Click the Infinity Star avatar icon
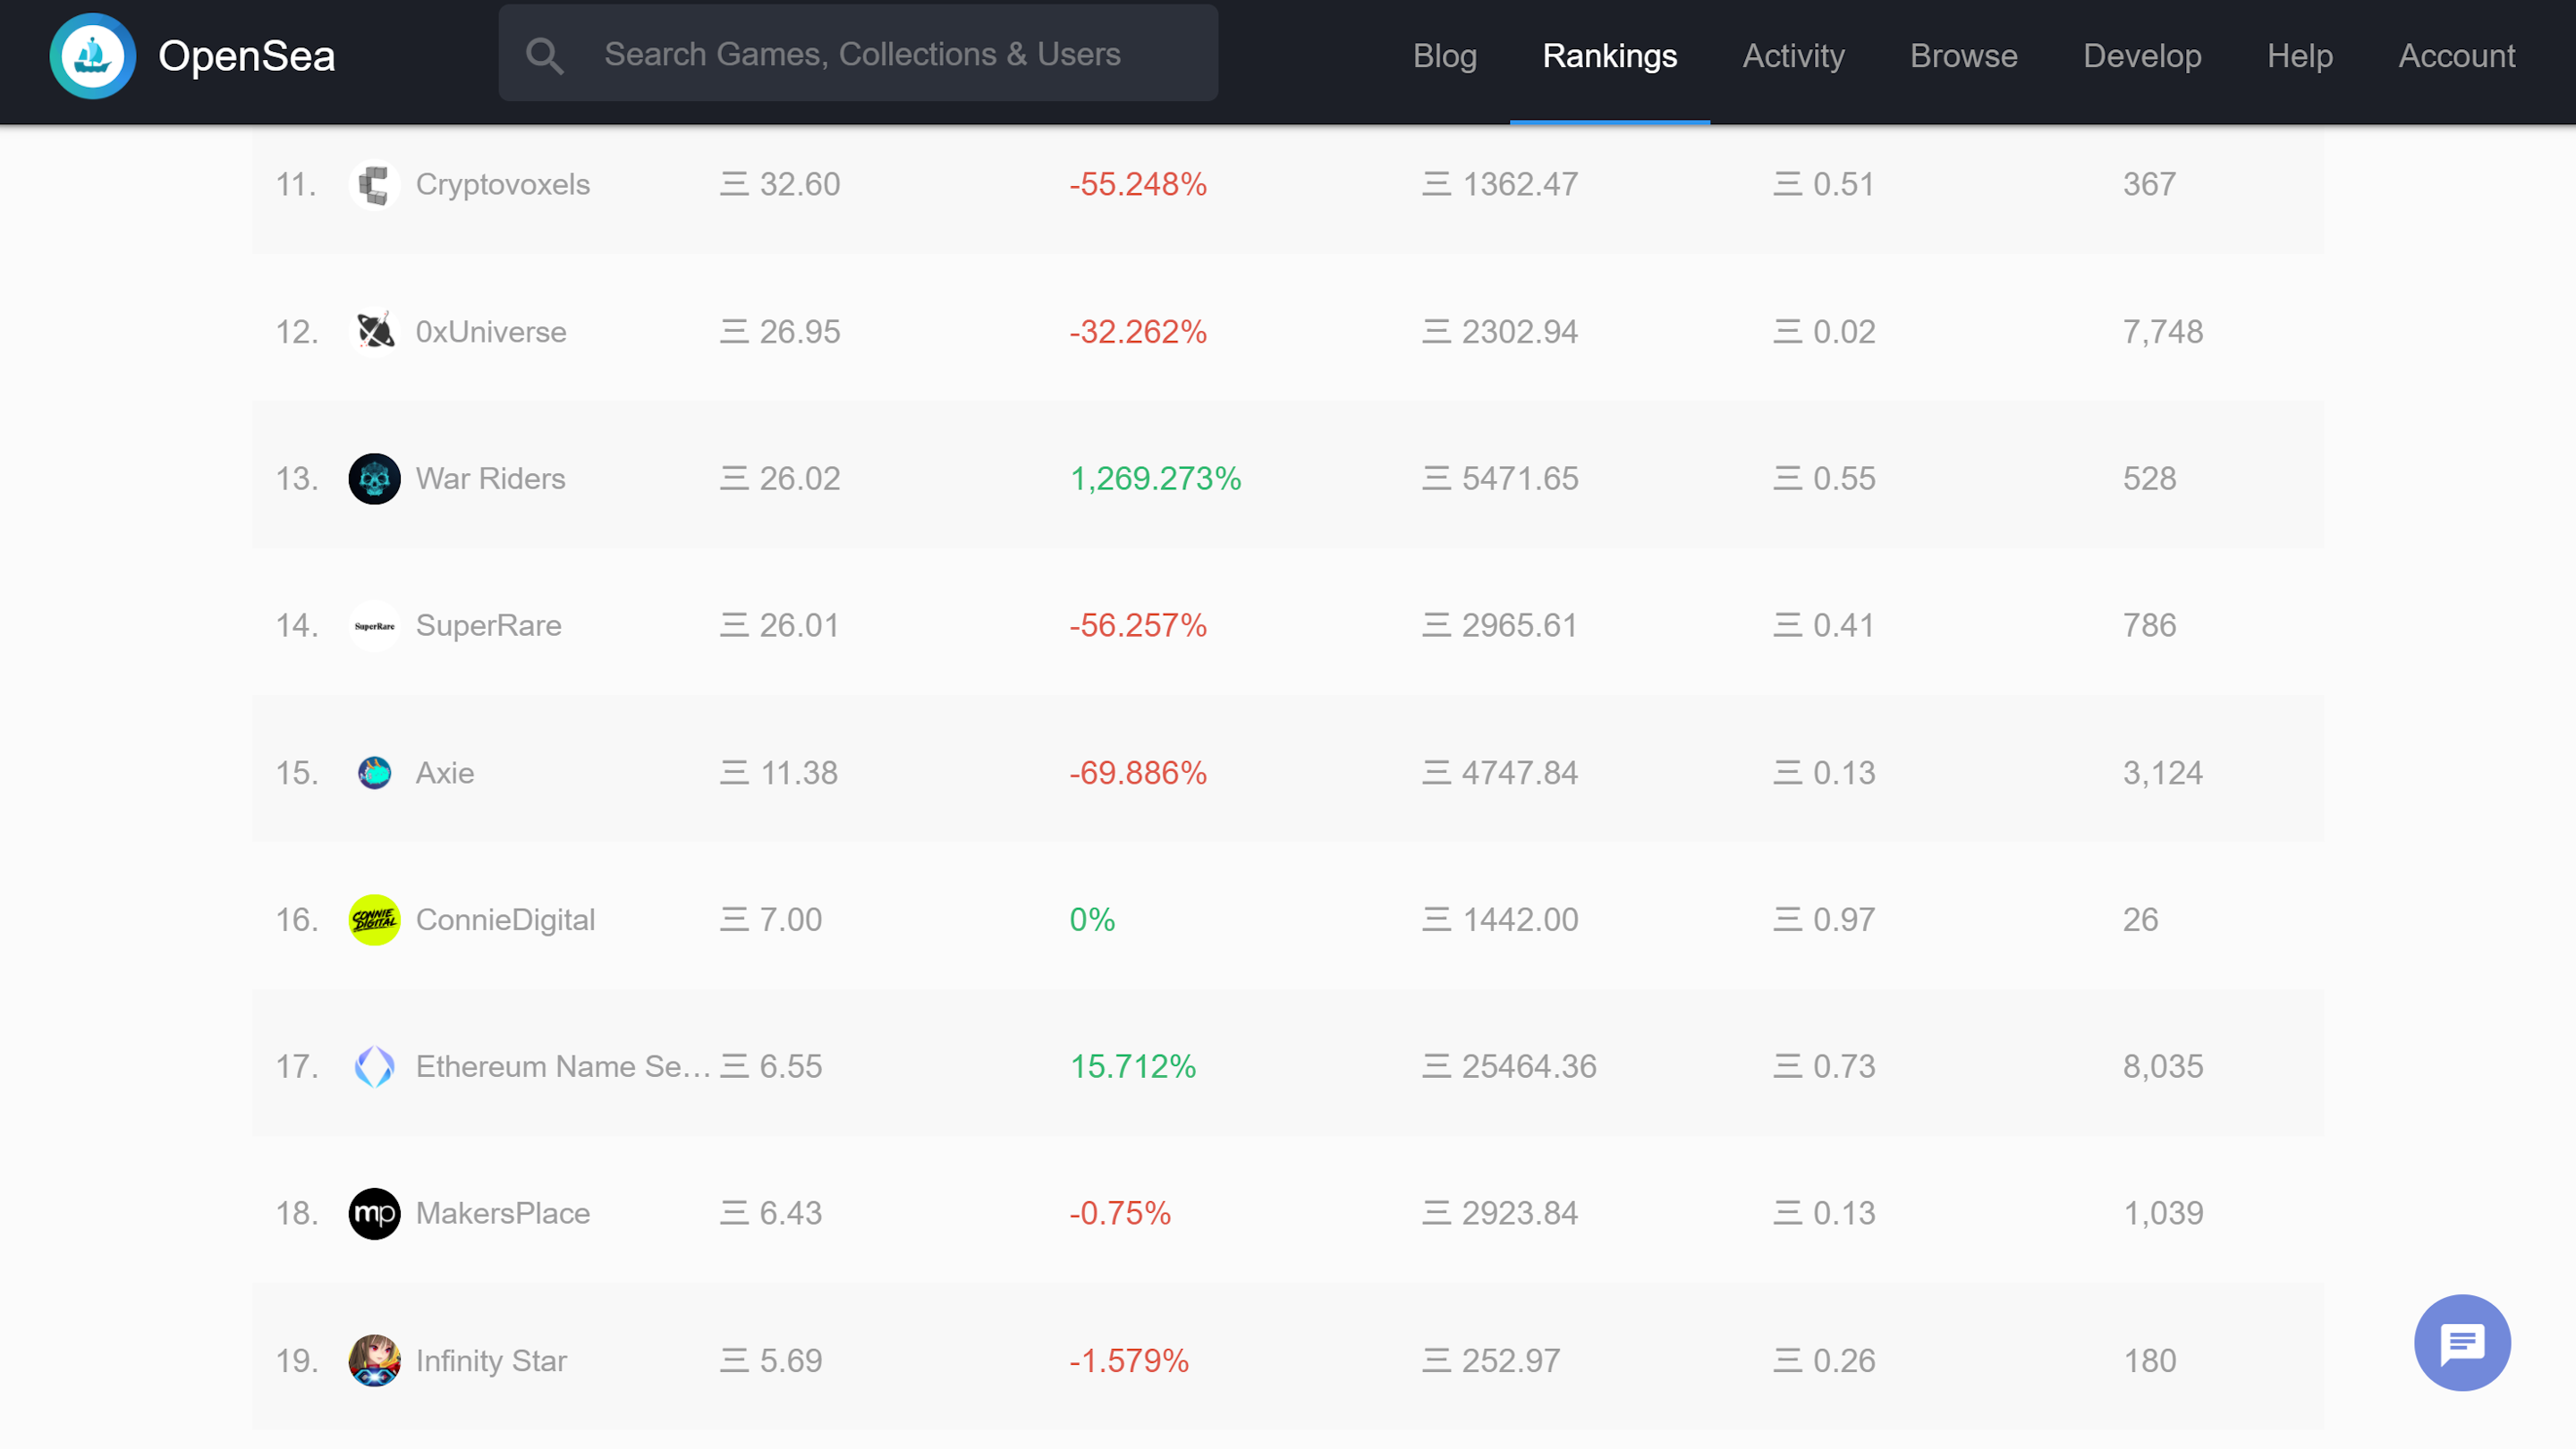This screenshot has height=1449, width=2576. (x=374, y=1361)
